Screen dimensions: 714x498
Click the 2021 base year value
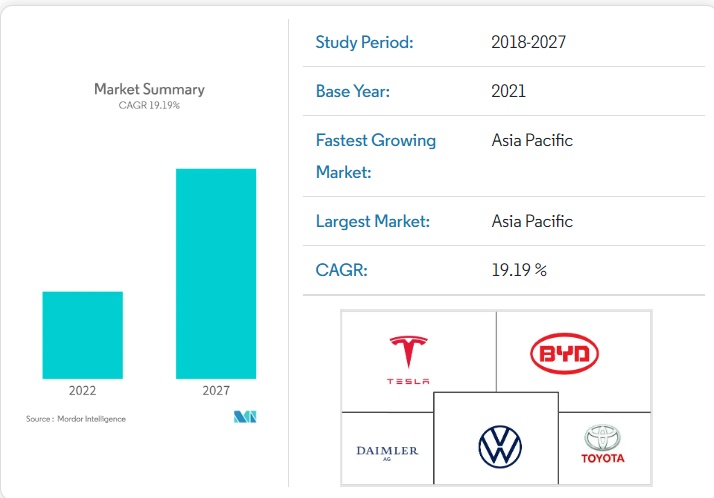click(509, 91)
